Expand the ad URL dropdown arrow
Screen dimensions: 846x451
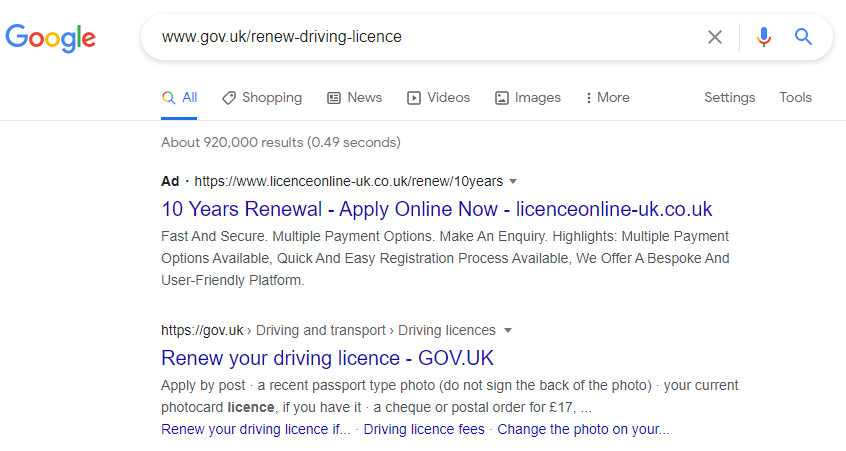point(513,182)
